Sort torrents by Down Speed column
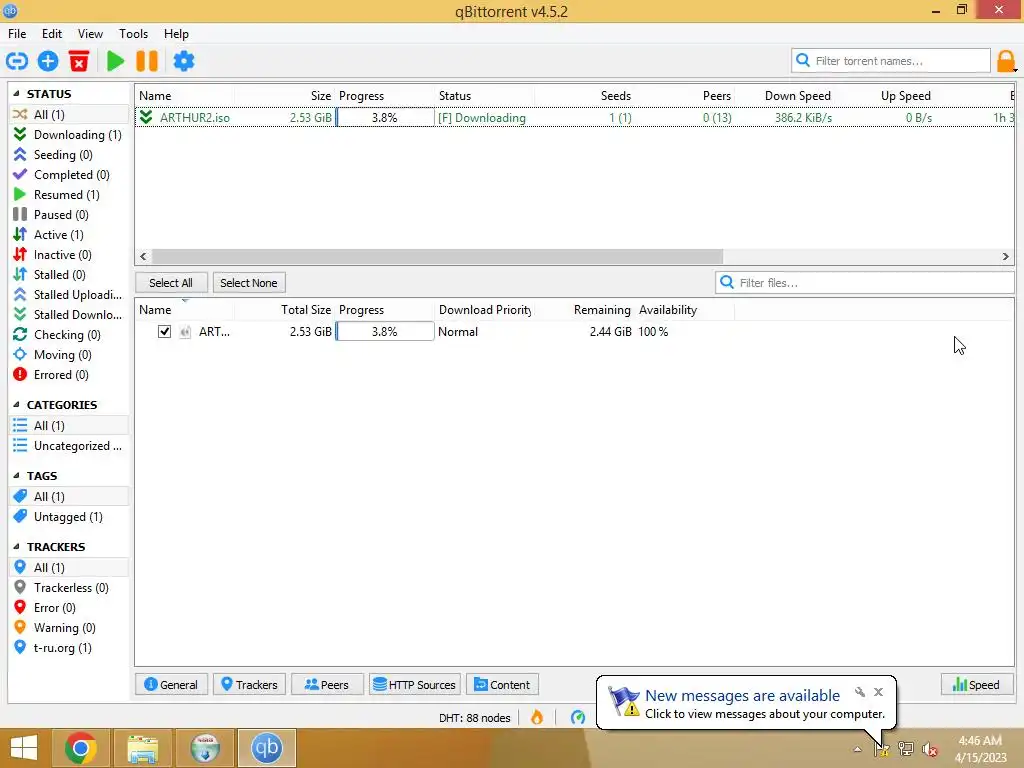1024x768 pixels. coord(797,96)
